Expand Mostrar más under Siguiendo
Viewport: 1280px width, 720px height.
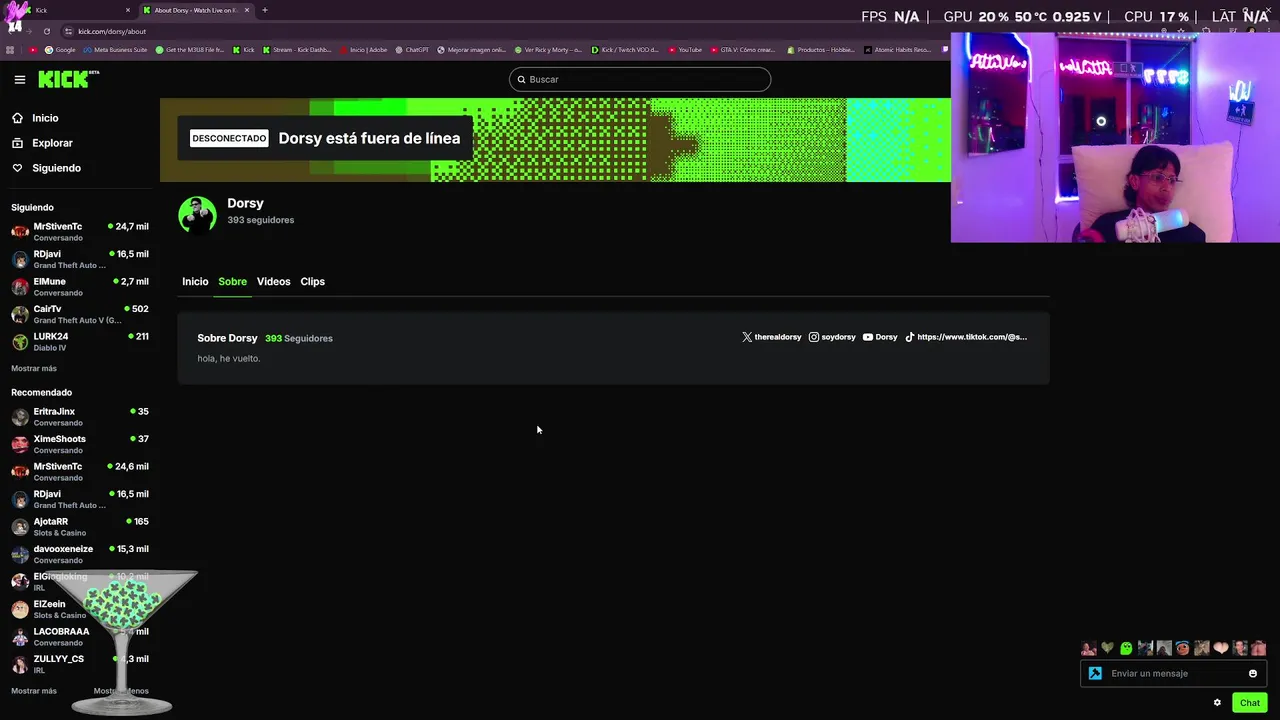point(34,368)
